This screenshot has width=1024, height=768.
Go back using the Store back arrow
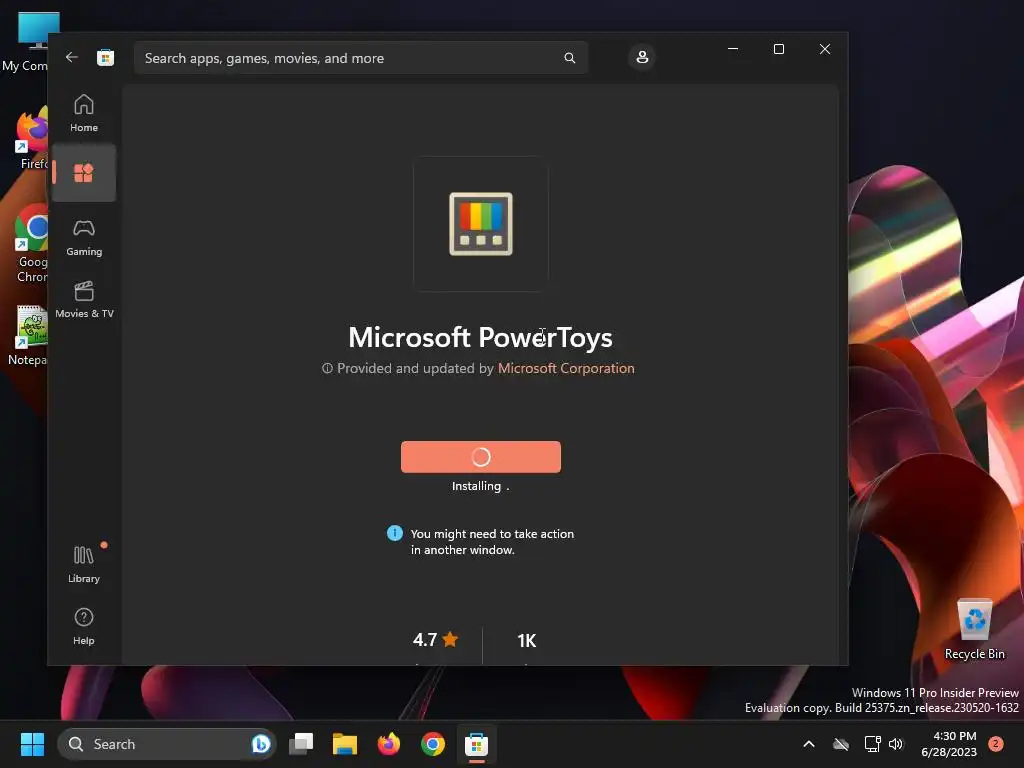coord(72,57)
